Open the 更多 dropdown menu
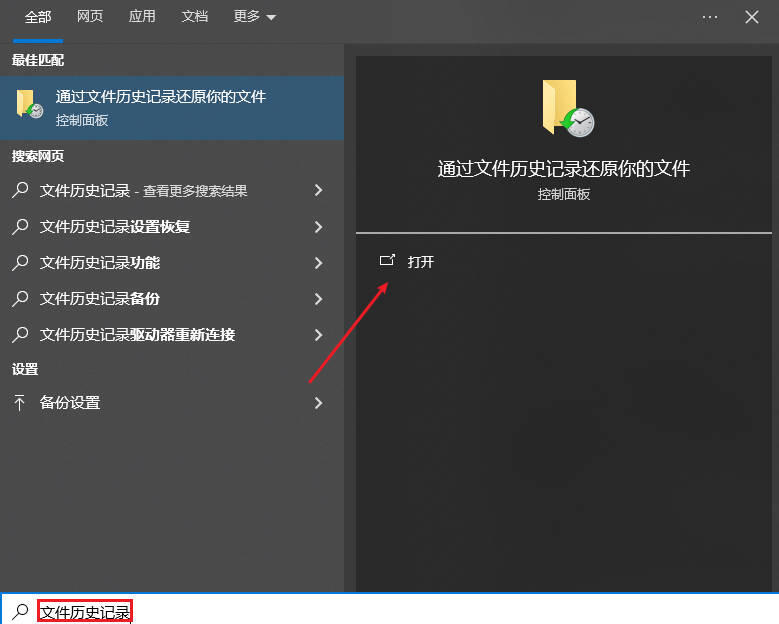This screenshot has width=779, height=624. pos(254,16)
